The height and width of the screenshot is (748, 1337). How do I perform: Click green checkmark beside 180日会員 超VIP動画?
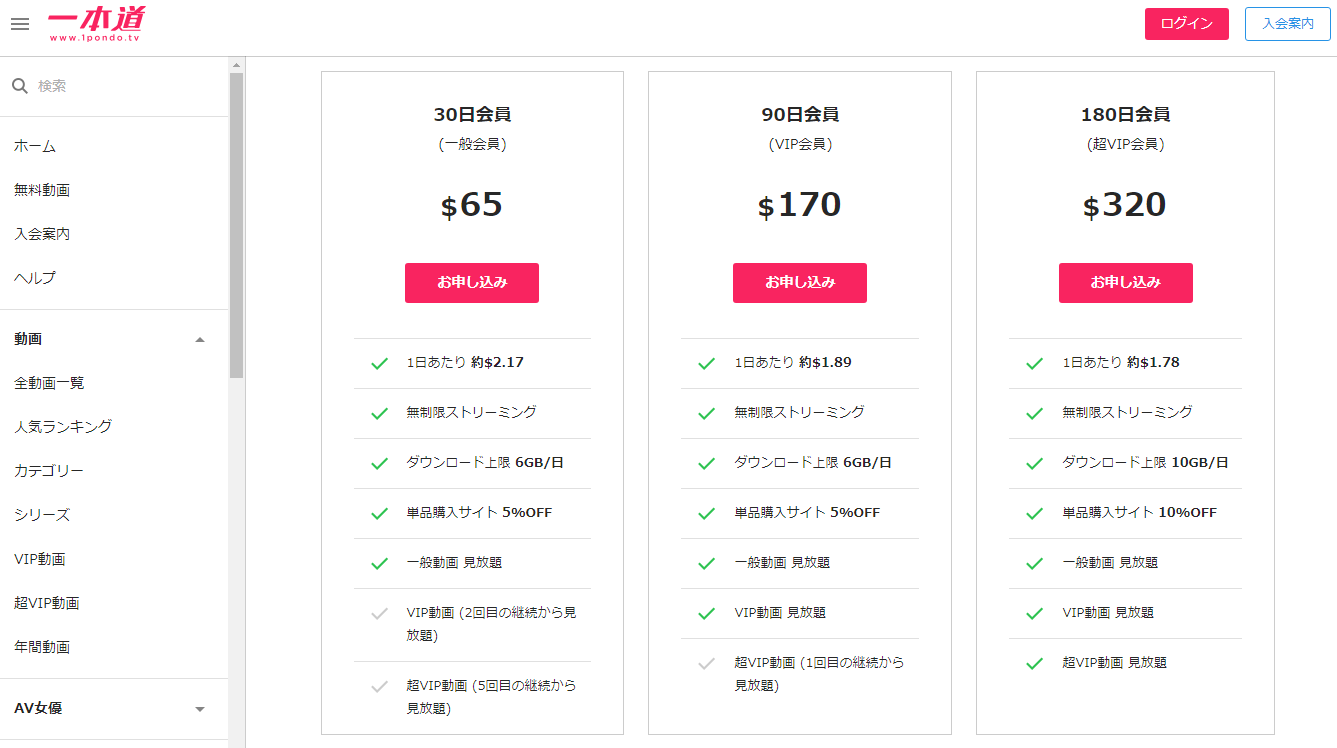click(1035, 663)
